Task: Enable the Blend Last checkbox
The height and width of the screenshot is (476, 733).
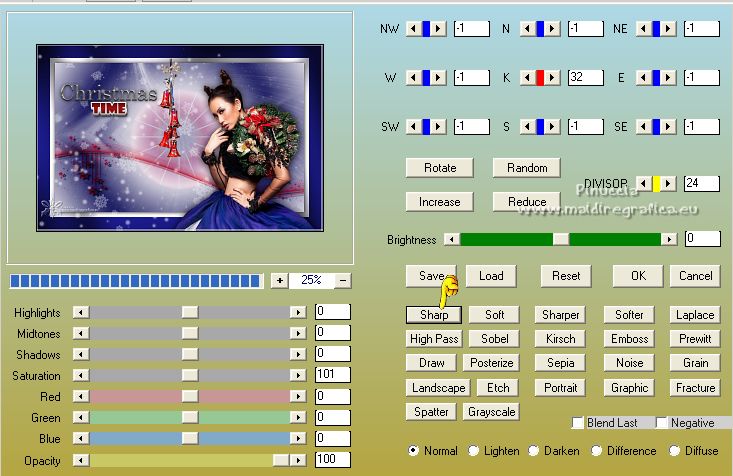Action: point(578,423)
